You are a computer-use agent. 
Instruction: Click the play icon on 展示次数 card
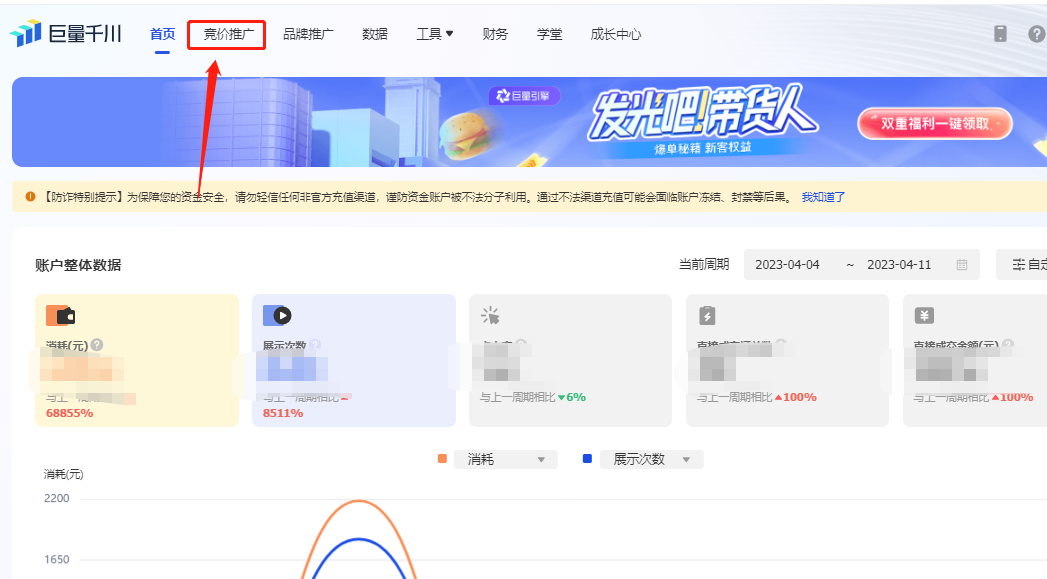tap(277, 315)
